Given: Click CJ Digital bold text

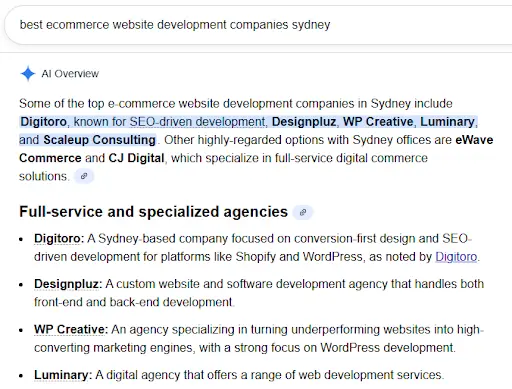Looking at the screenshot, I should 136,158.
